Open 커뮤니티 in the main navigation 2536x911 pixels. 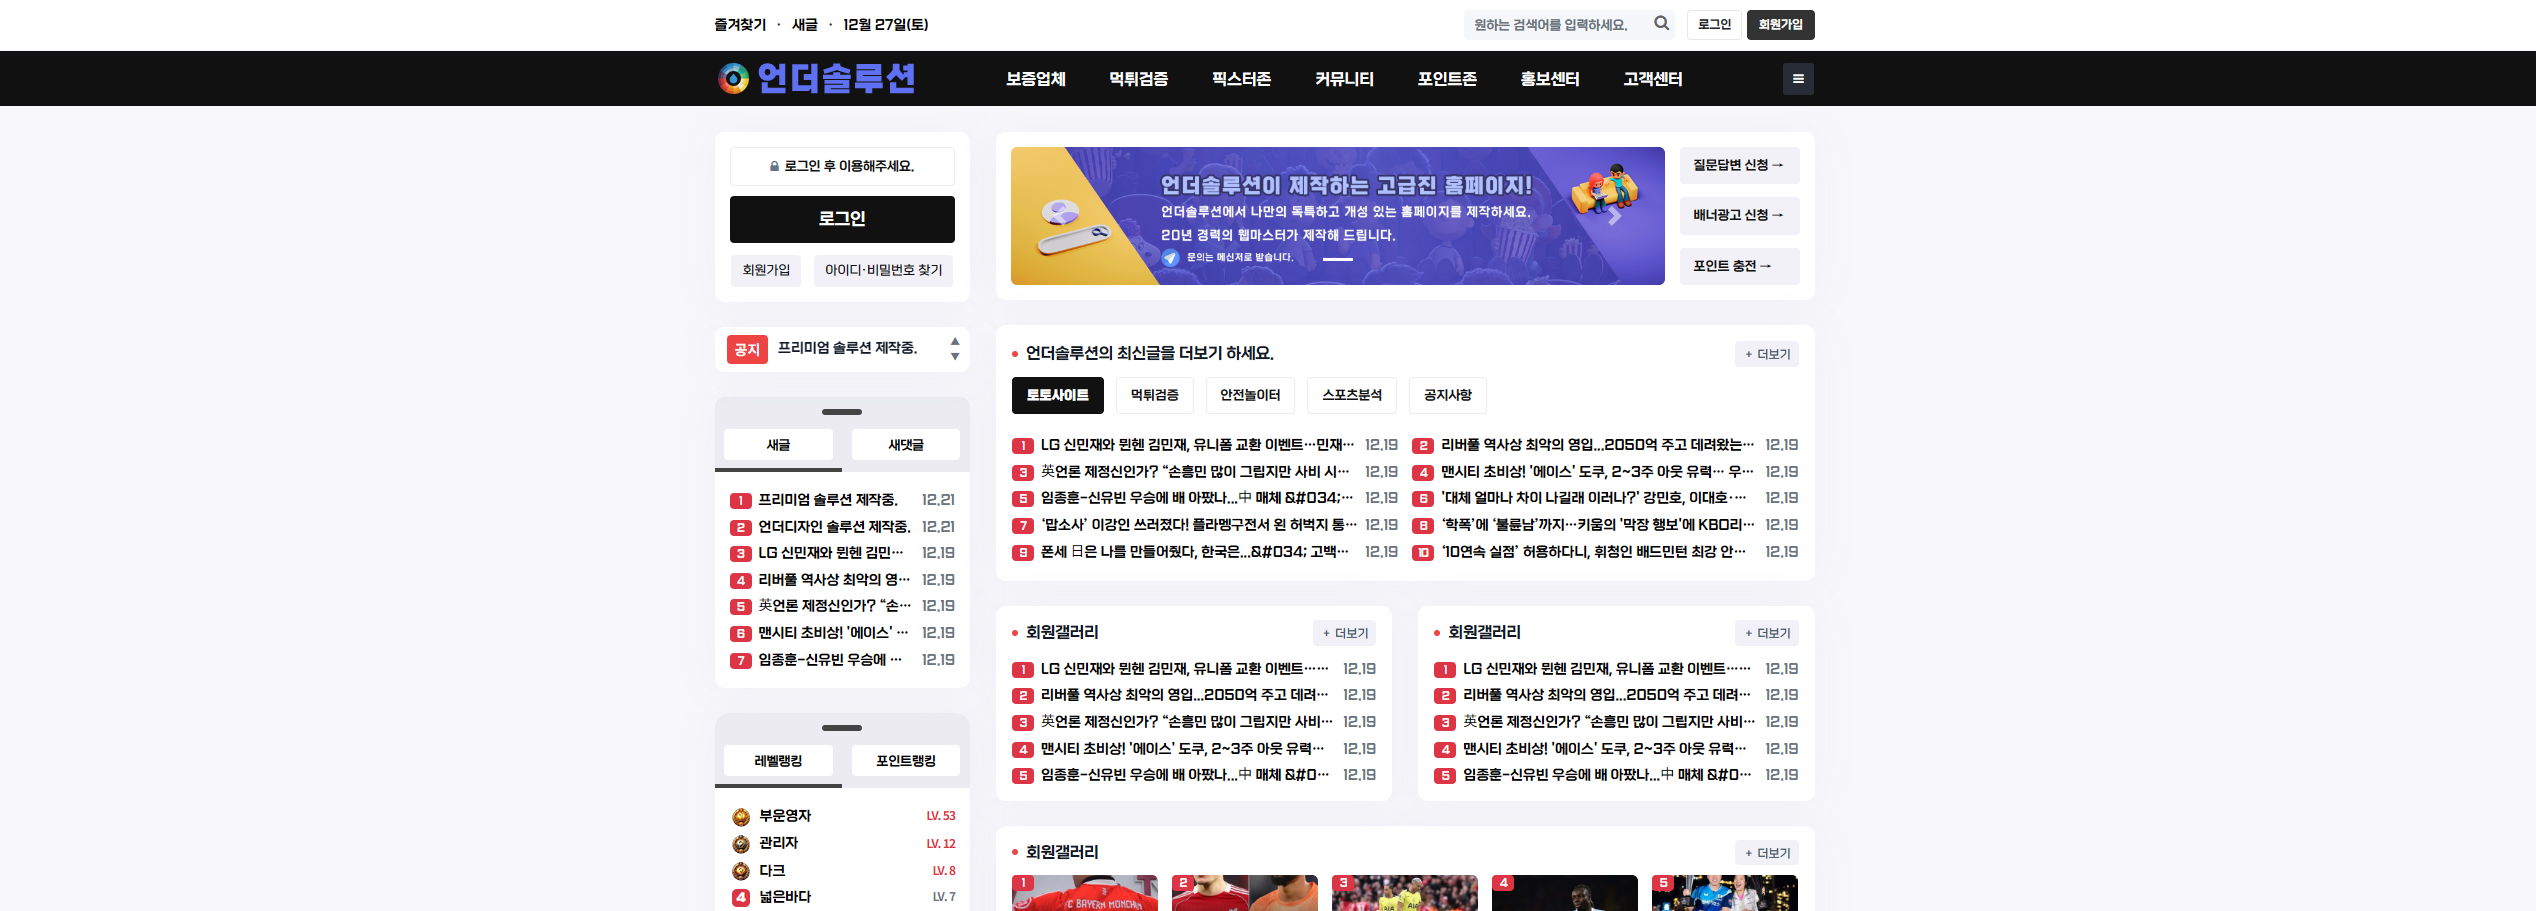(x=1344, y=79)
